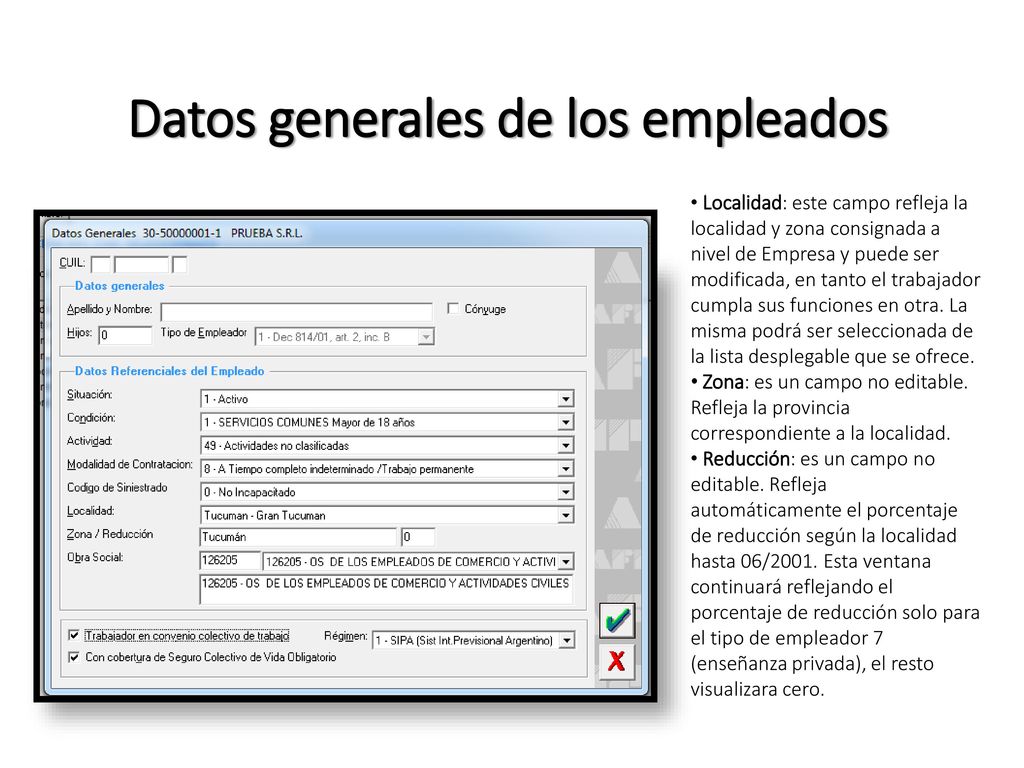Click the Datos Generales window title bar
This screenshot has height=768, width=1024.
point(346,233)
